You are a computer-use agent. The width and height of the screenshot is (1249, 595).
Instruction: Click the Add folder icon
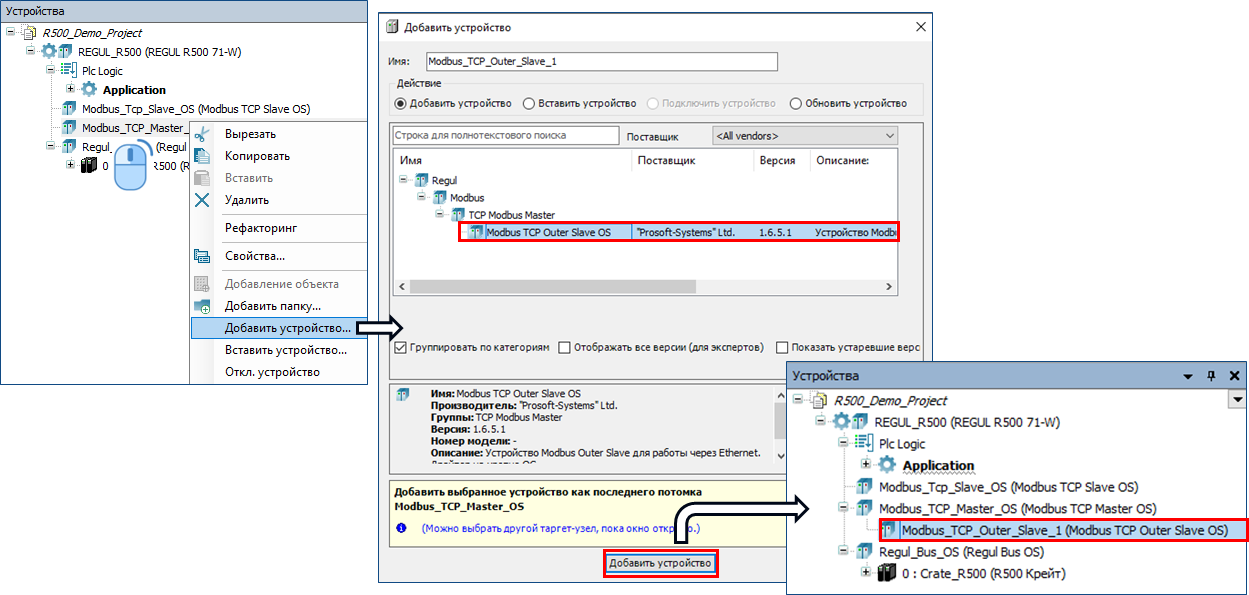pos(202,306)
